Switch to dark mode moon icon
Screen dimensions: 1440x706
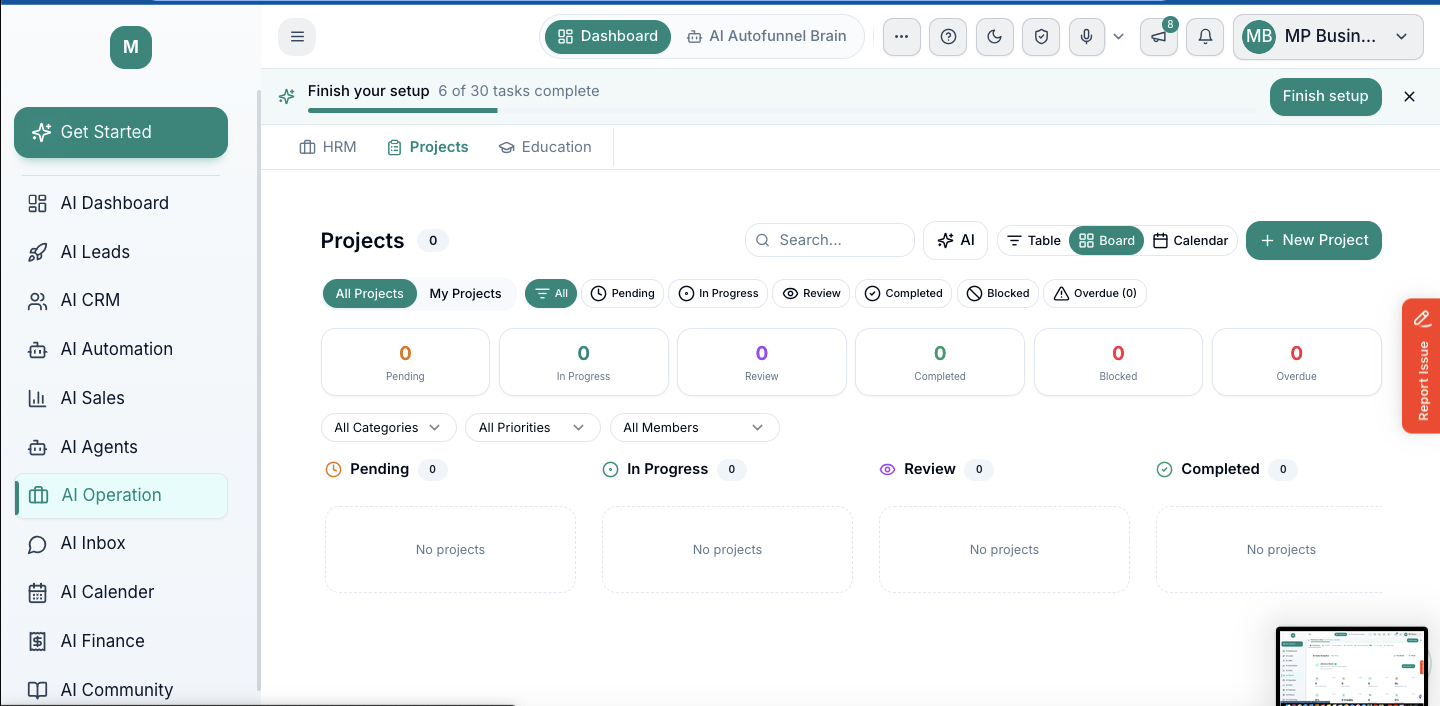[x=994, y=37]
